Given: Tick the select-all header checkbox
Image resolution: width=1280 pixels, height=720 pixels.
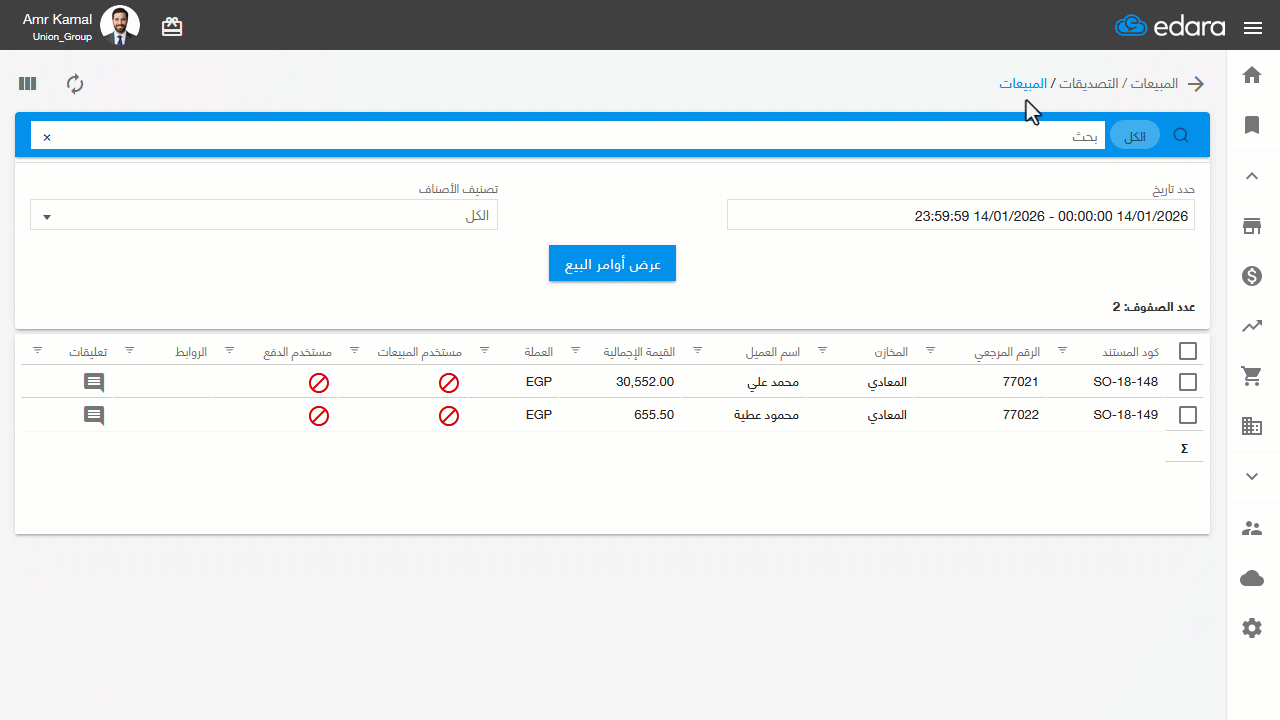Looking at the screenshot, I should click(x=1188, y=351).
